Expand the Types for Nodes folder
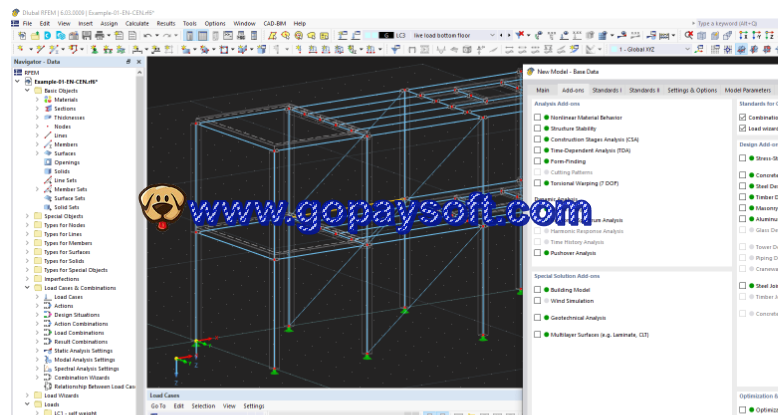The width and height of the screenshot is (778, 415). pos(27,225)
